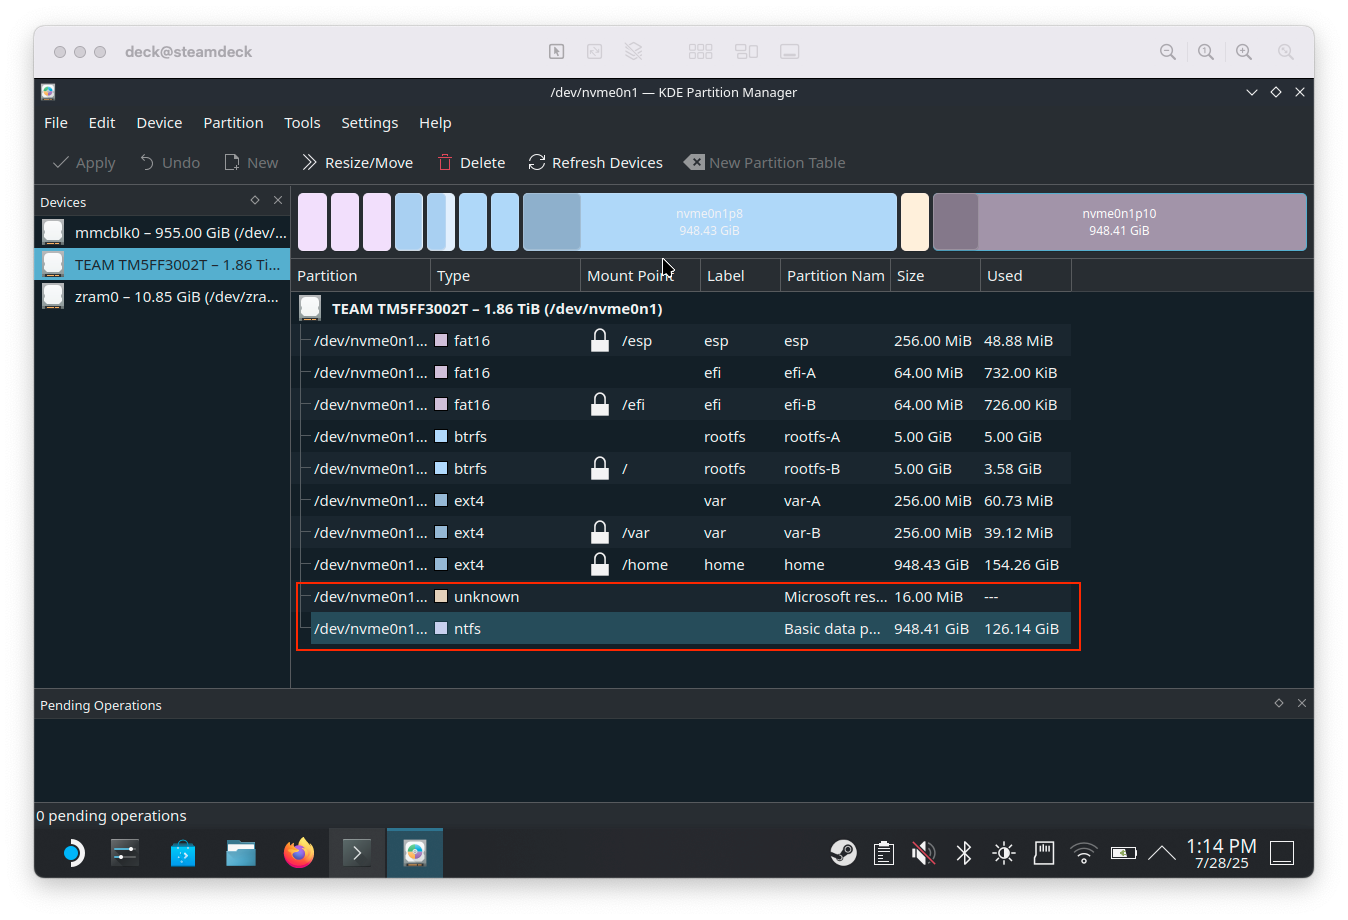Sort by the Label column header
Screen dimensions: 1348x920
coord(740,276)
